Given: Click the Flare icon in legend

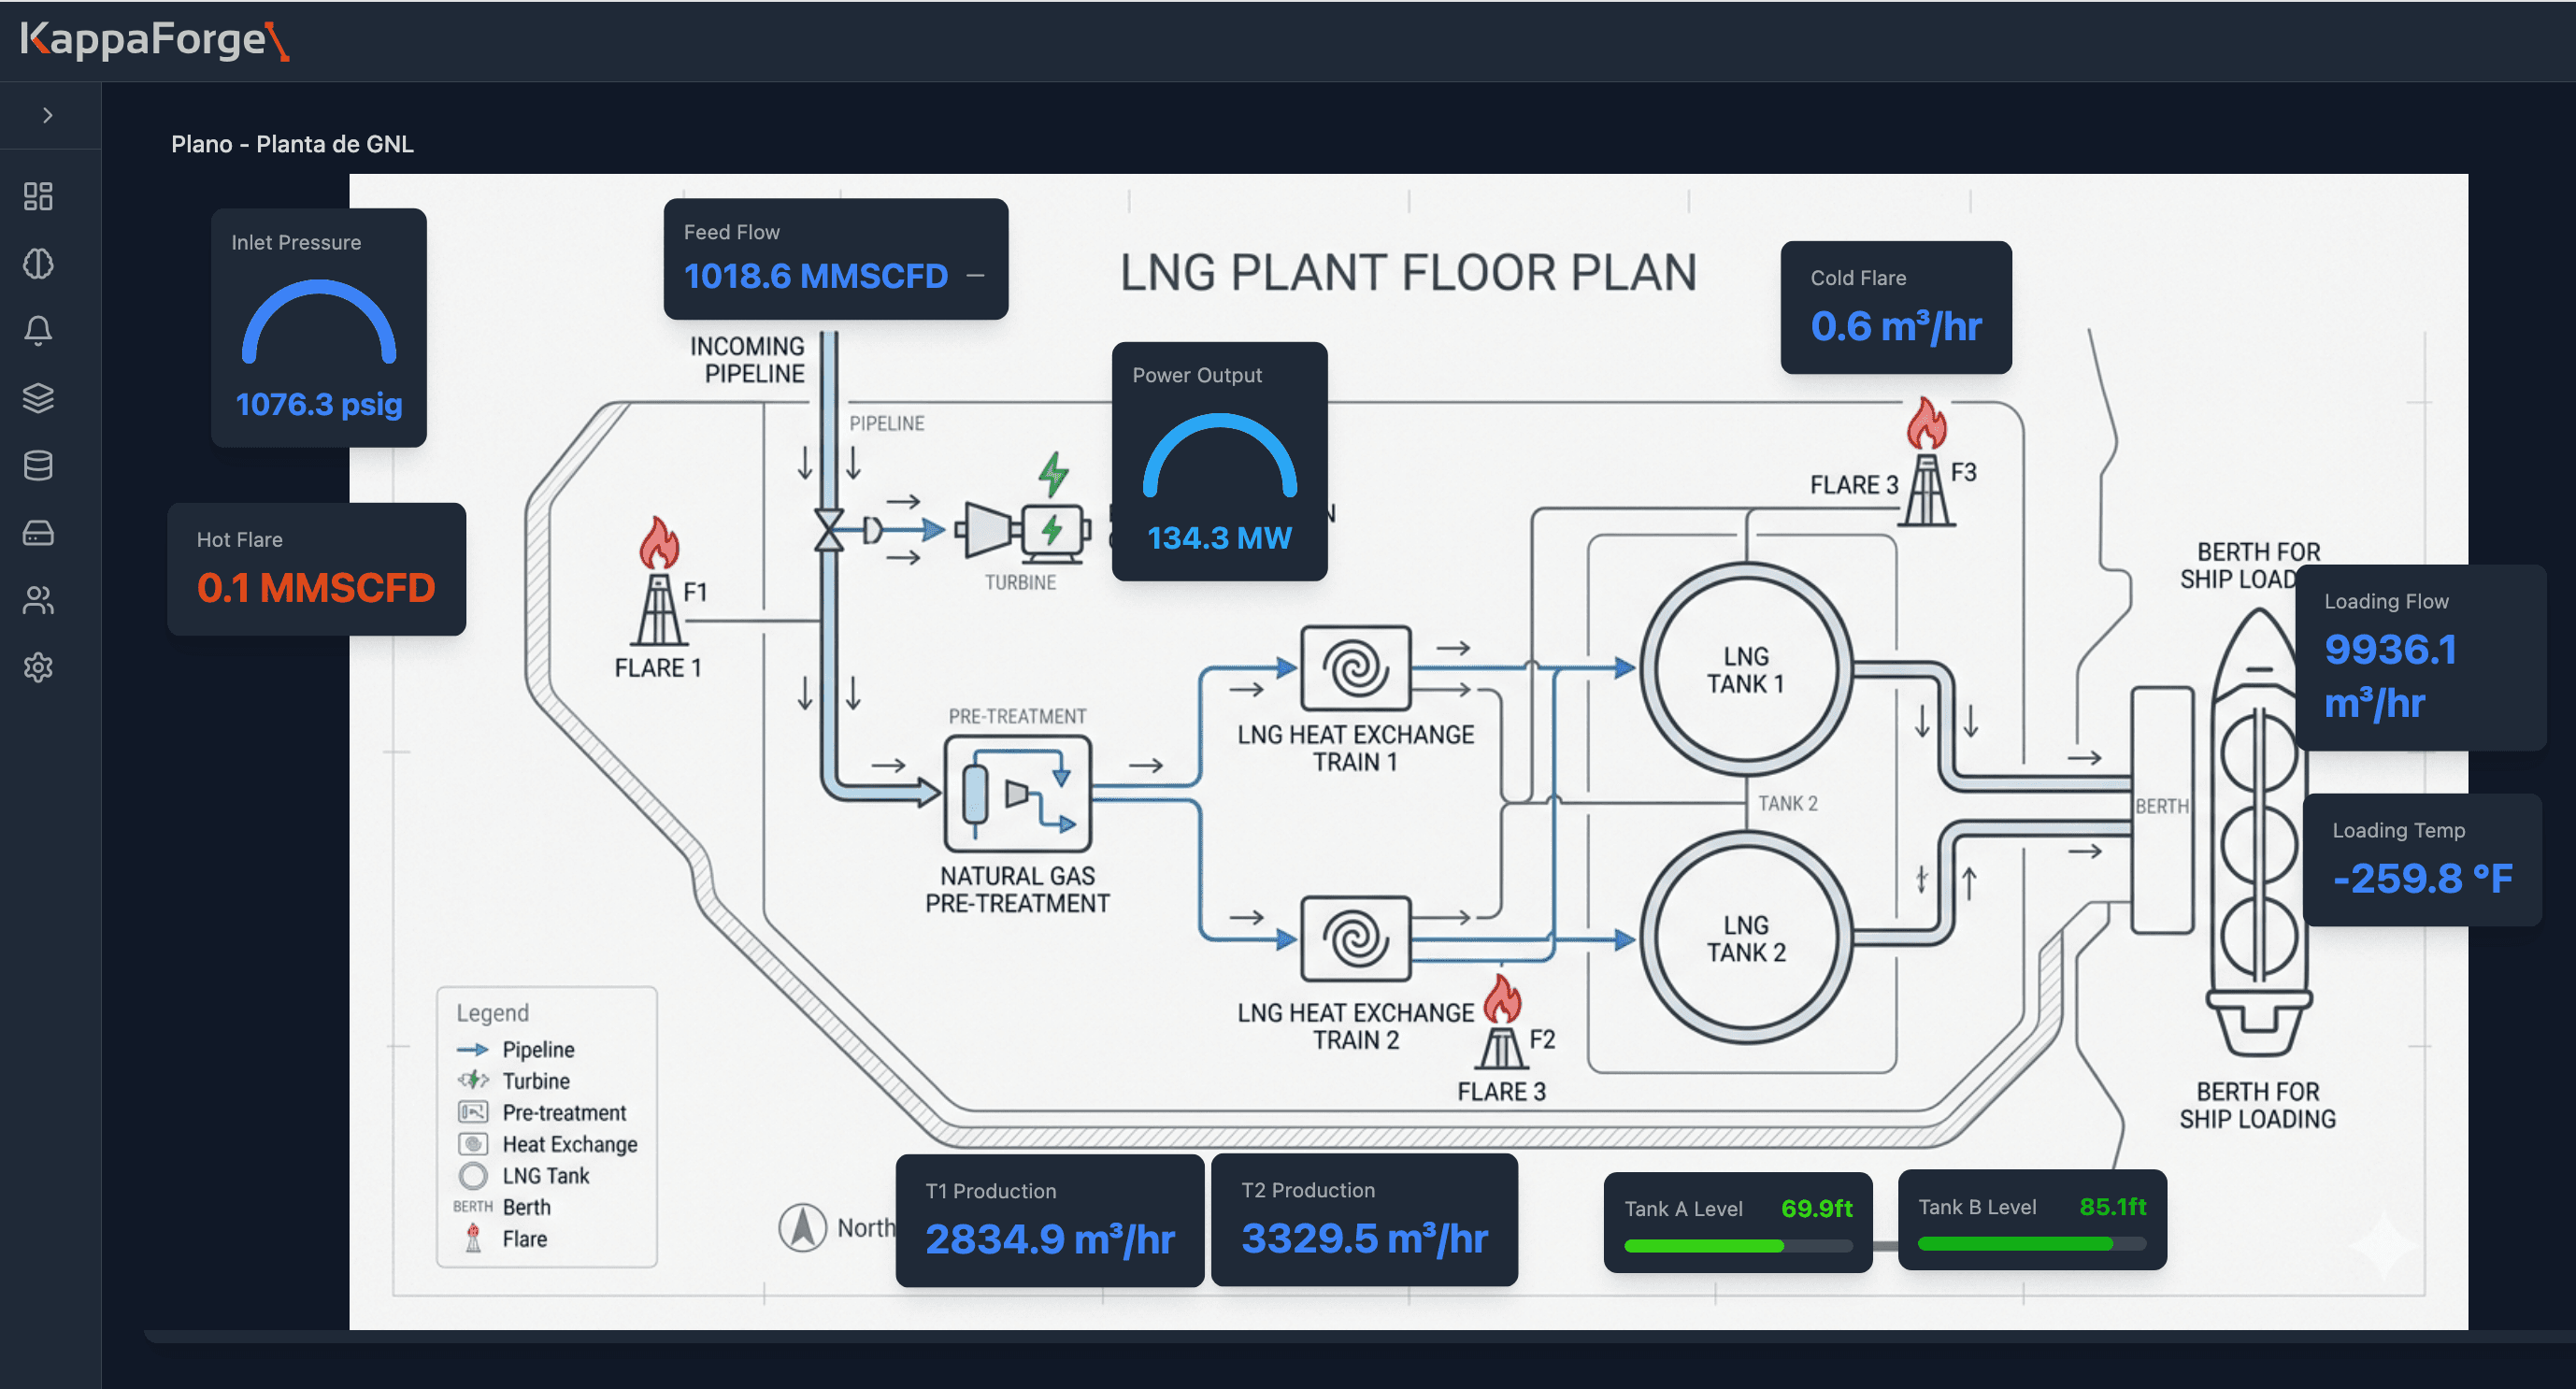Looking at the screenshot, I should coord(473,1239).
